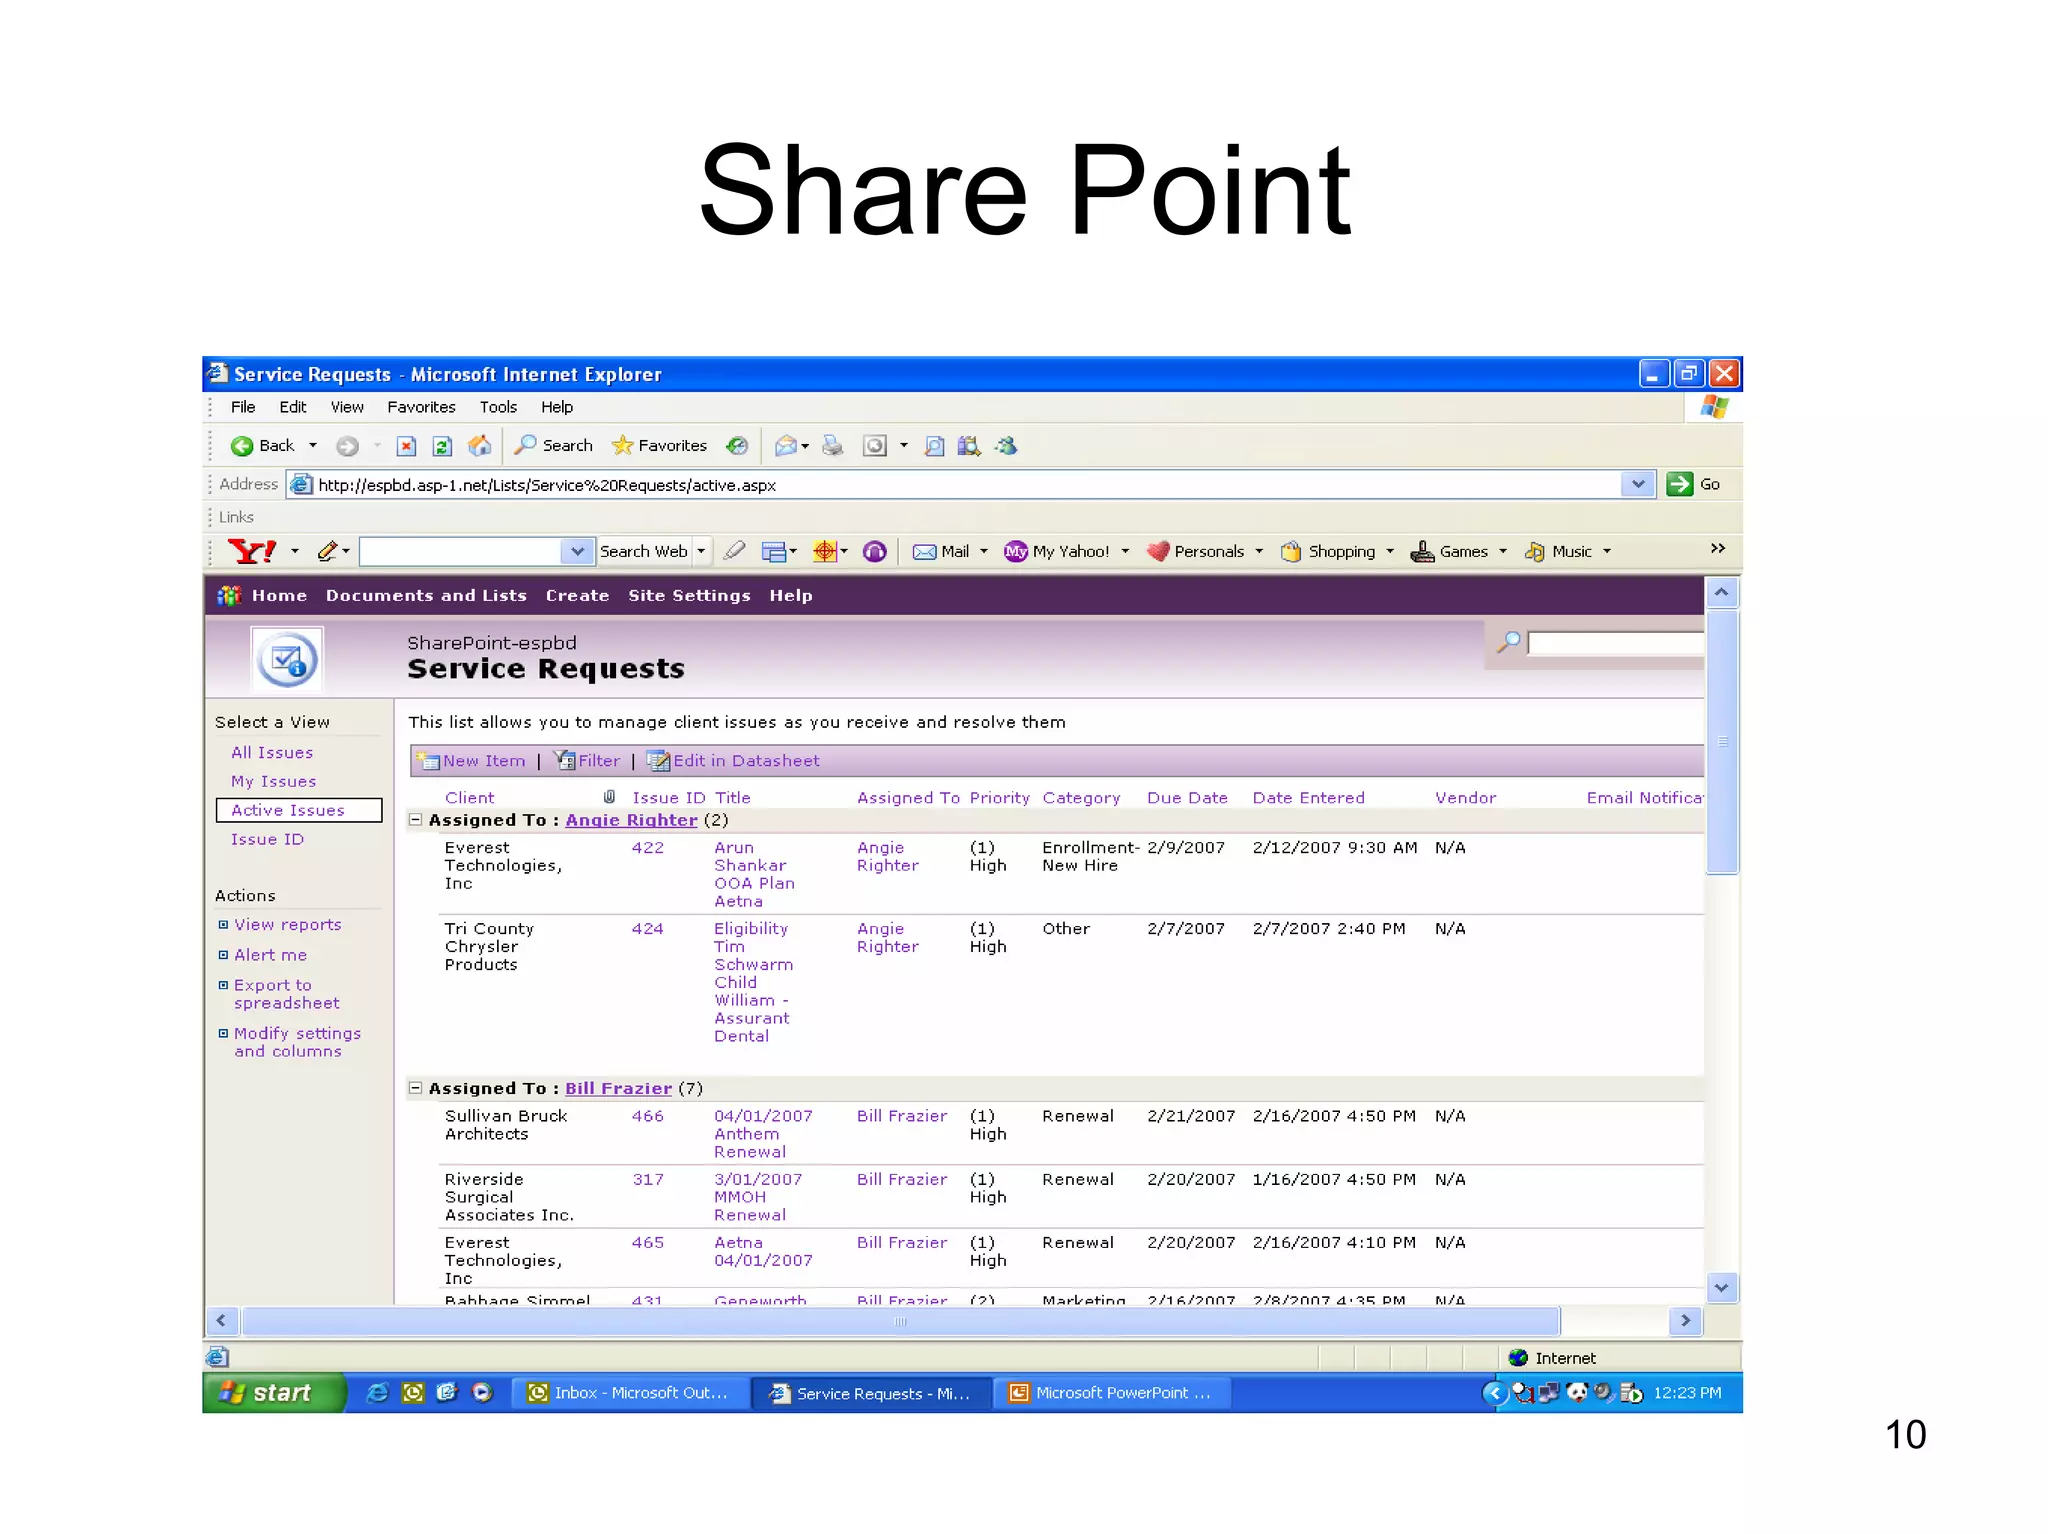This screenshot has width=2048, height=1534.
Task: Click Filter in list toolbar
Action: click(x=588, y=760)
